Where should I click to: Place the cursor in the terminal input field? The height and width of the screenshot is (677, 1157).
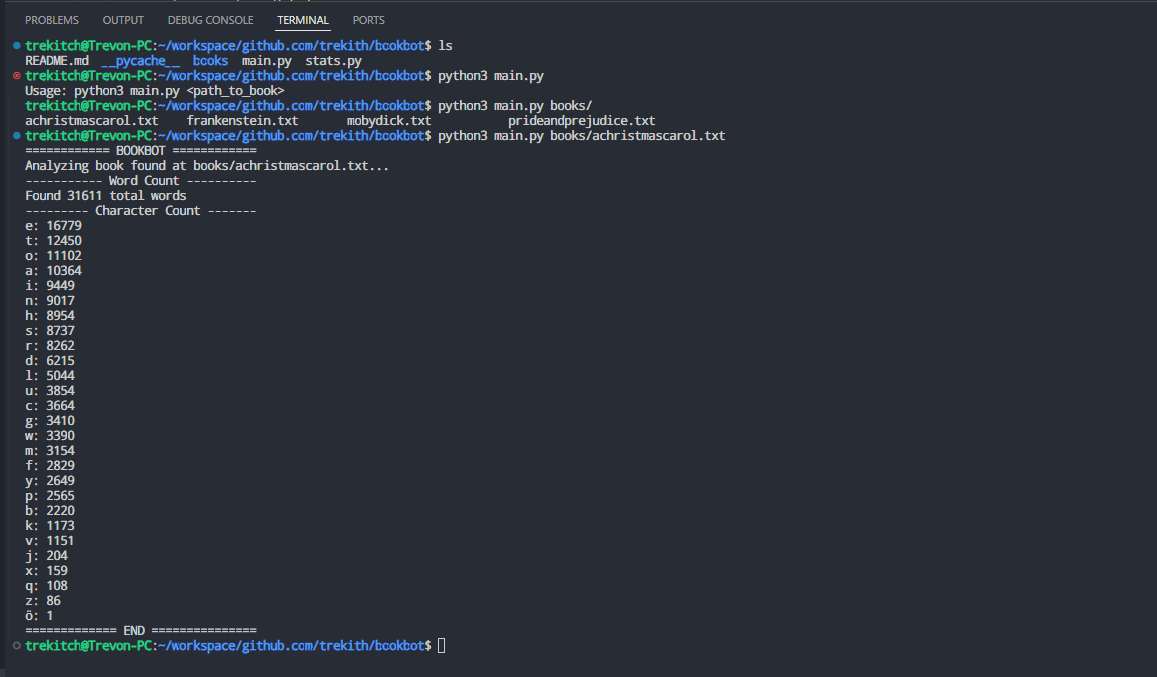coord(441,645)
